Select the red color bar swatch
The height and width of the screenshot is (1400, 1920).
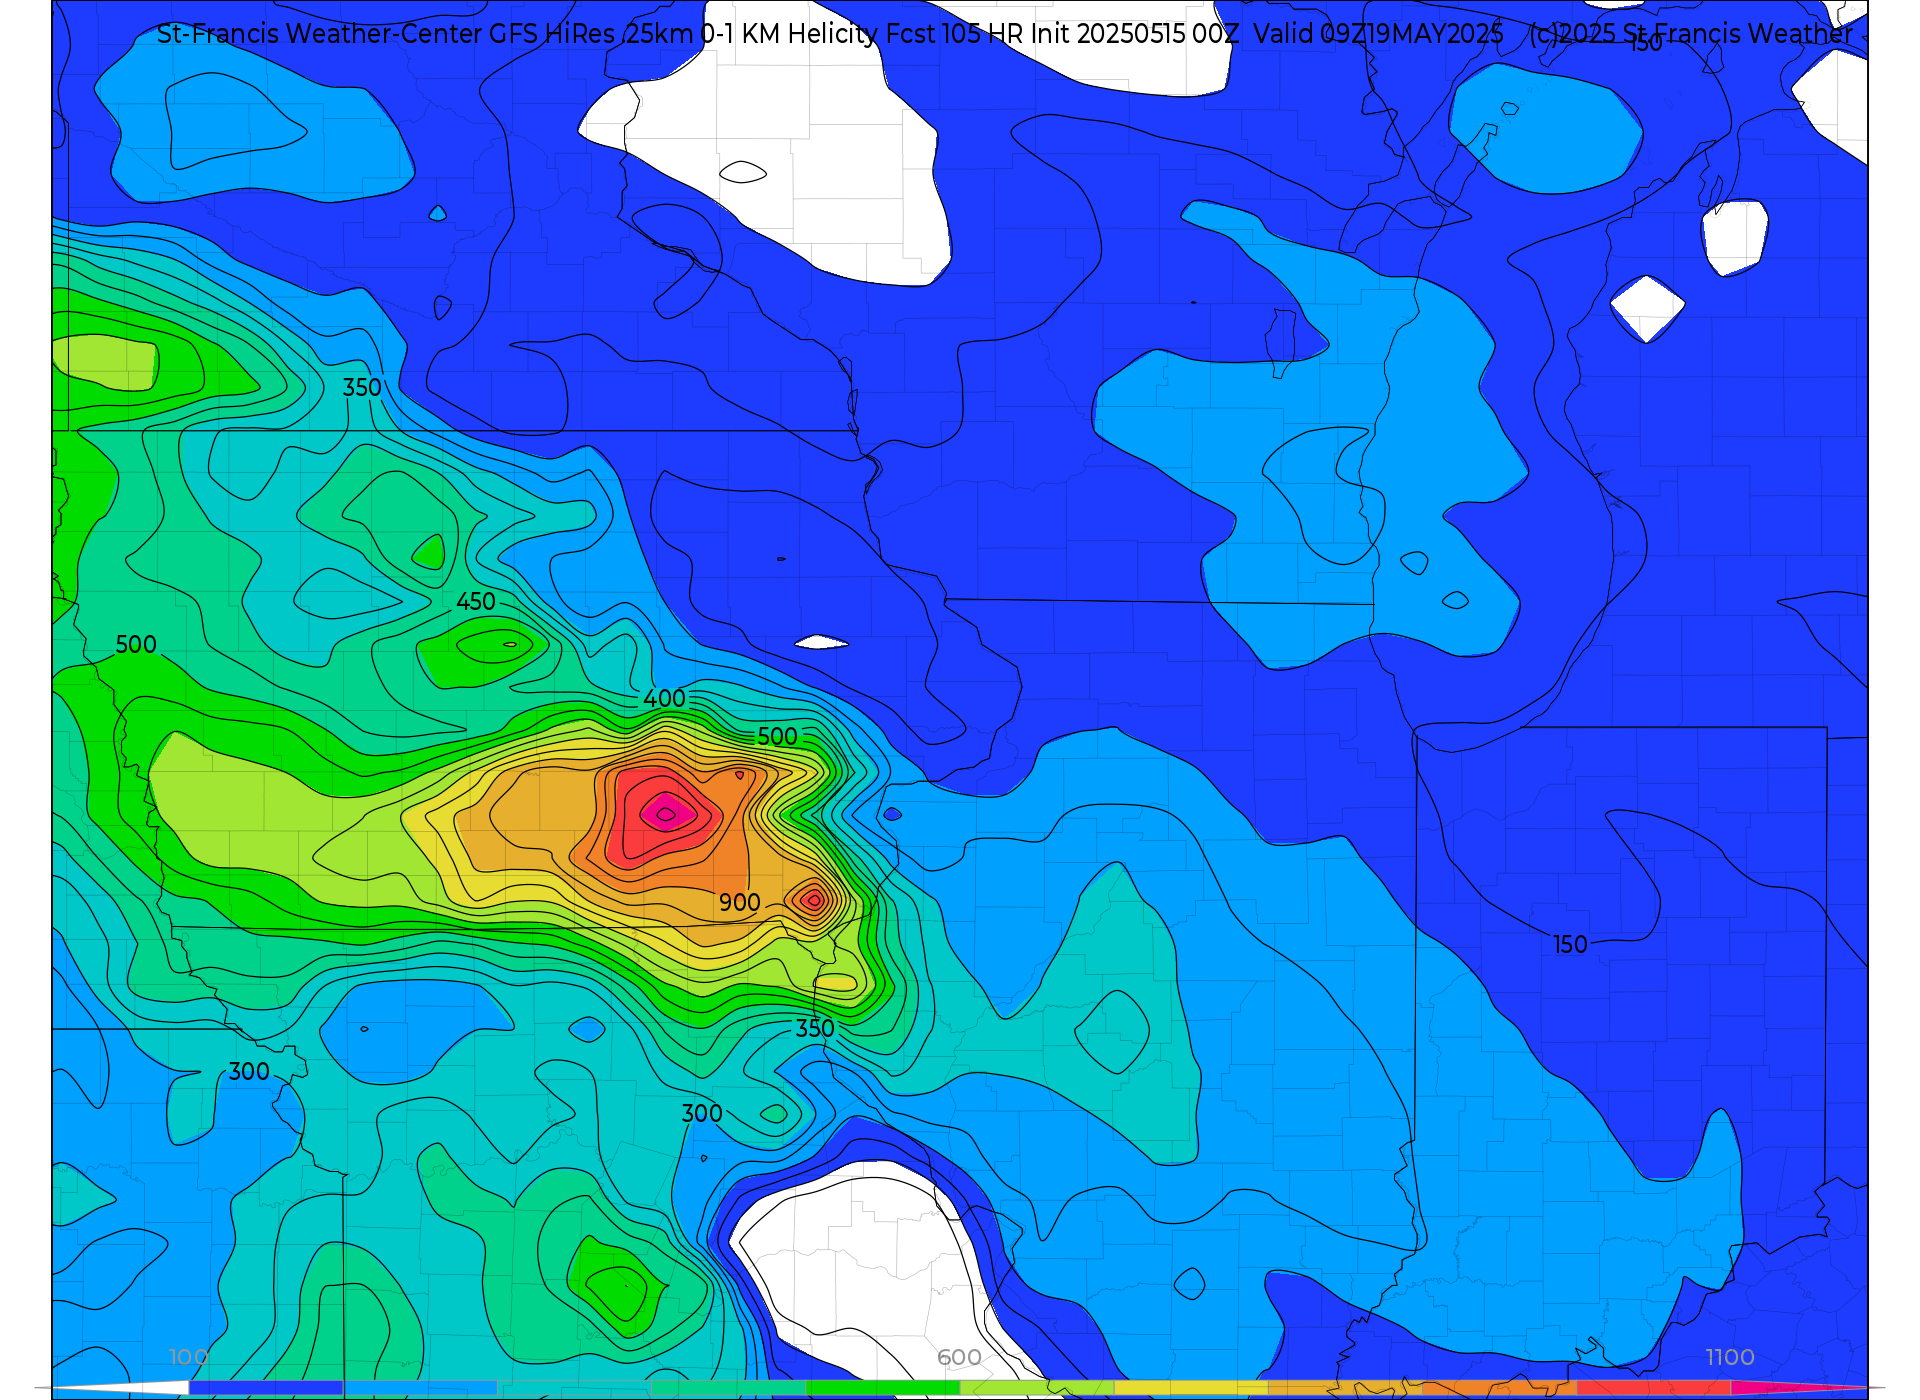point(1653,1388)
